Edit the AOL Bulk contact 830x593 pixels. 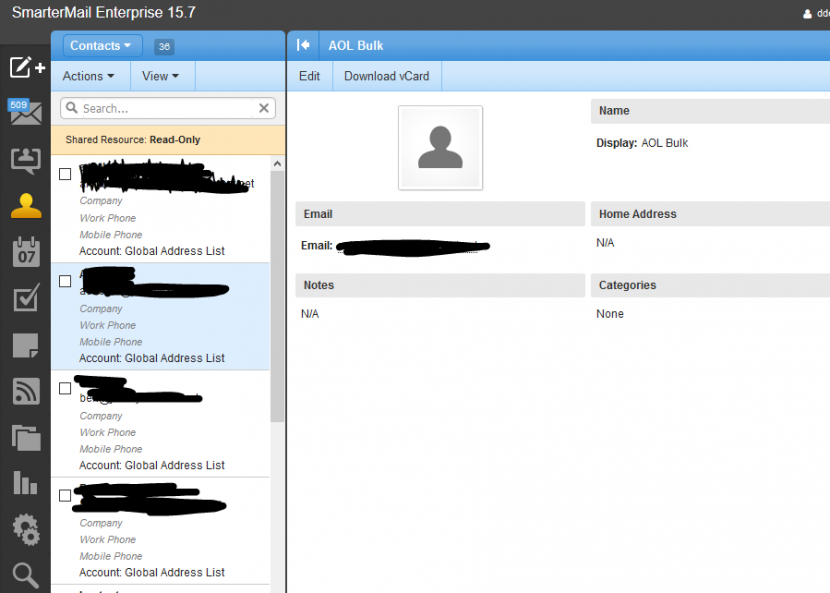click(309, 75)
